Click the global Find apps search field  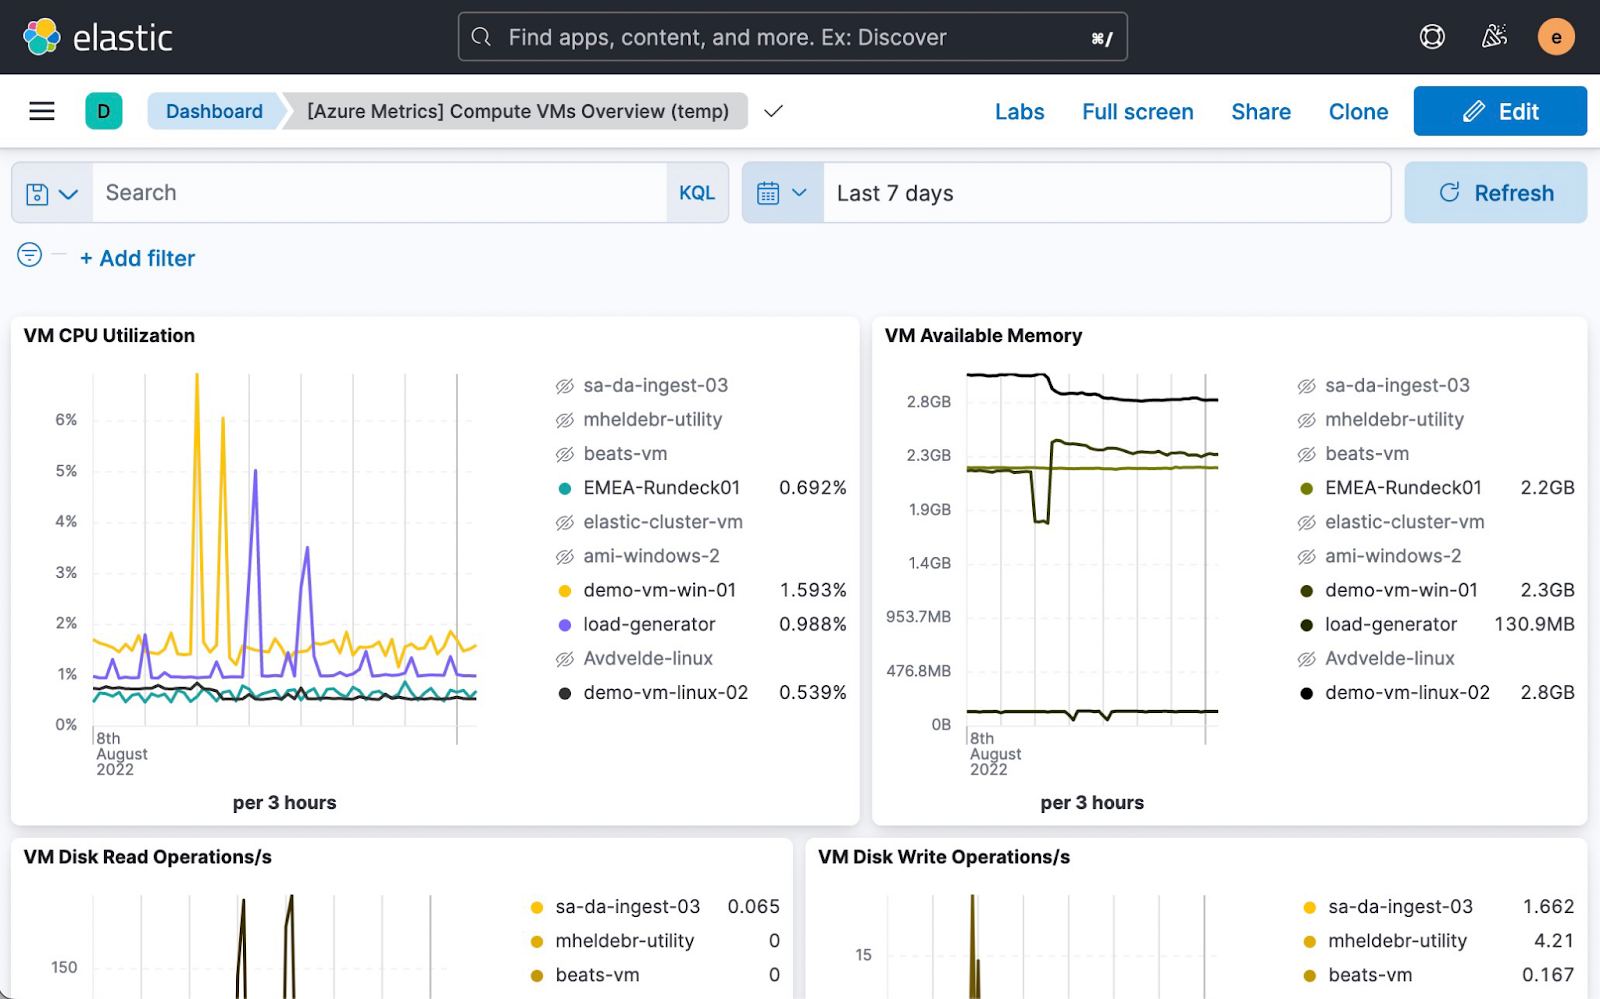793,37
